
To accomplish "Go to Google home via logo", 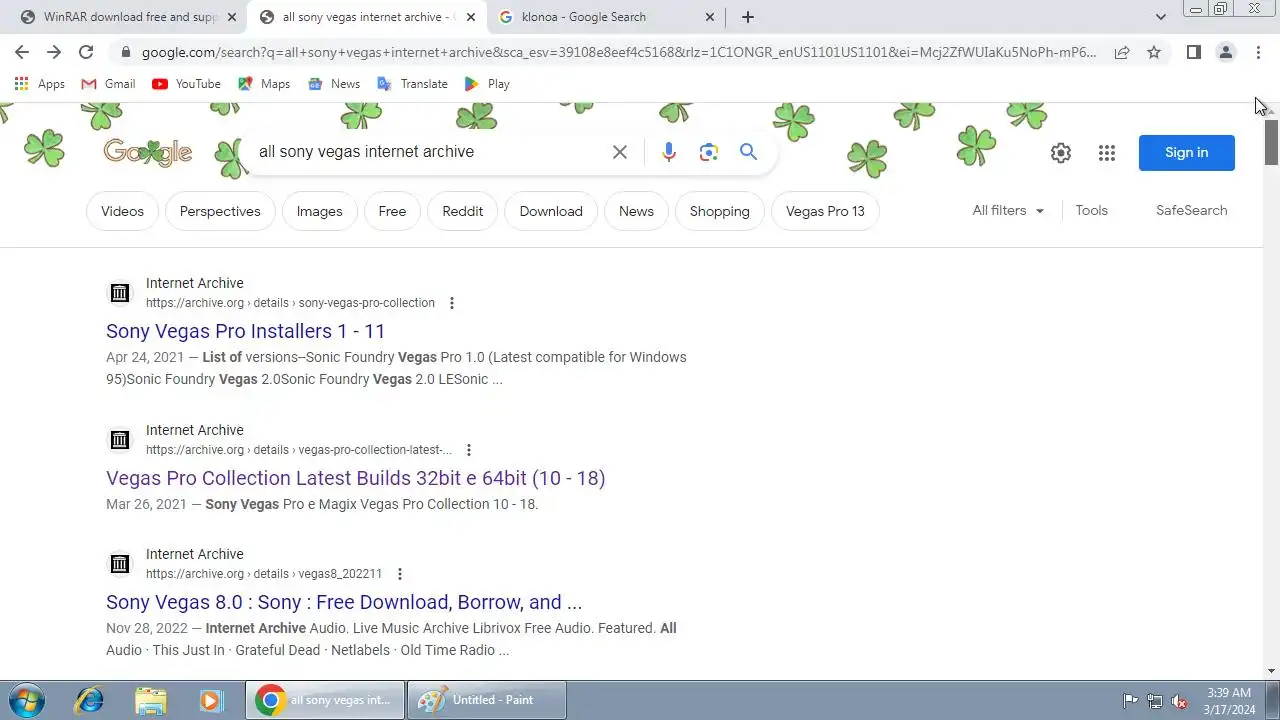I will click(x=147, y=152).
